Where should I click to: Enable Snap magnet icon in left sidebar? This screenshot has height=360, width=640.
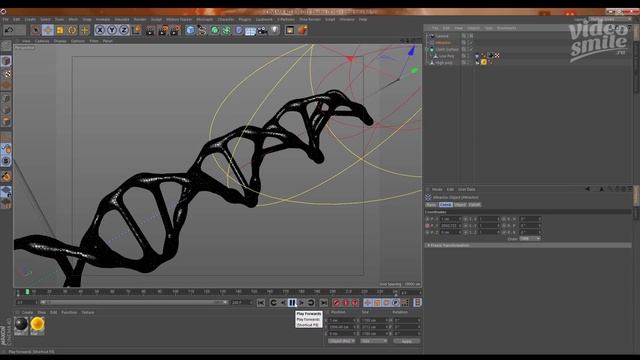pyautogui.click(x=6, y=176)
